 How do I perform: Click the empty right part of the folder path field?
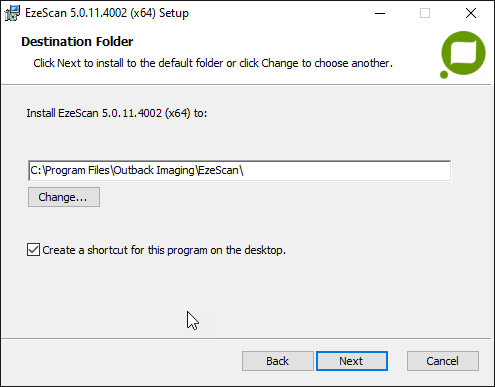coord(347,171)
